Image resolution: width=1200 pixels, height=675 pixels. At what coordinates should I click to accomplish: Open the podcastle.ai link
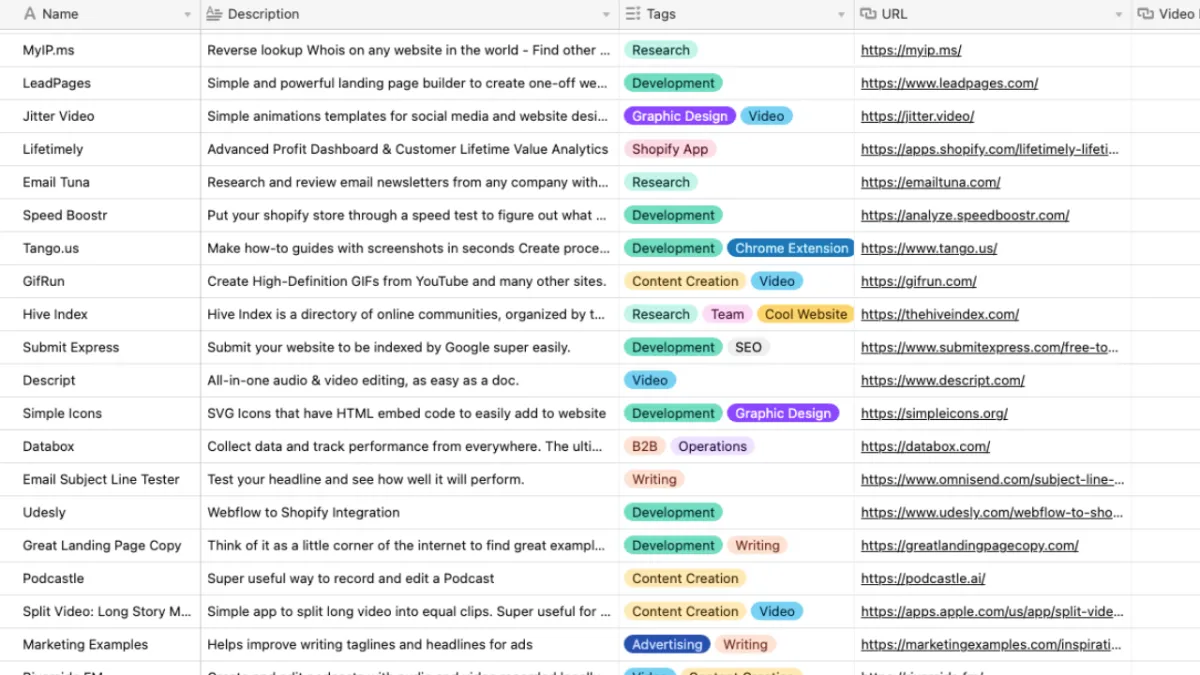(923, 578)
